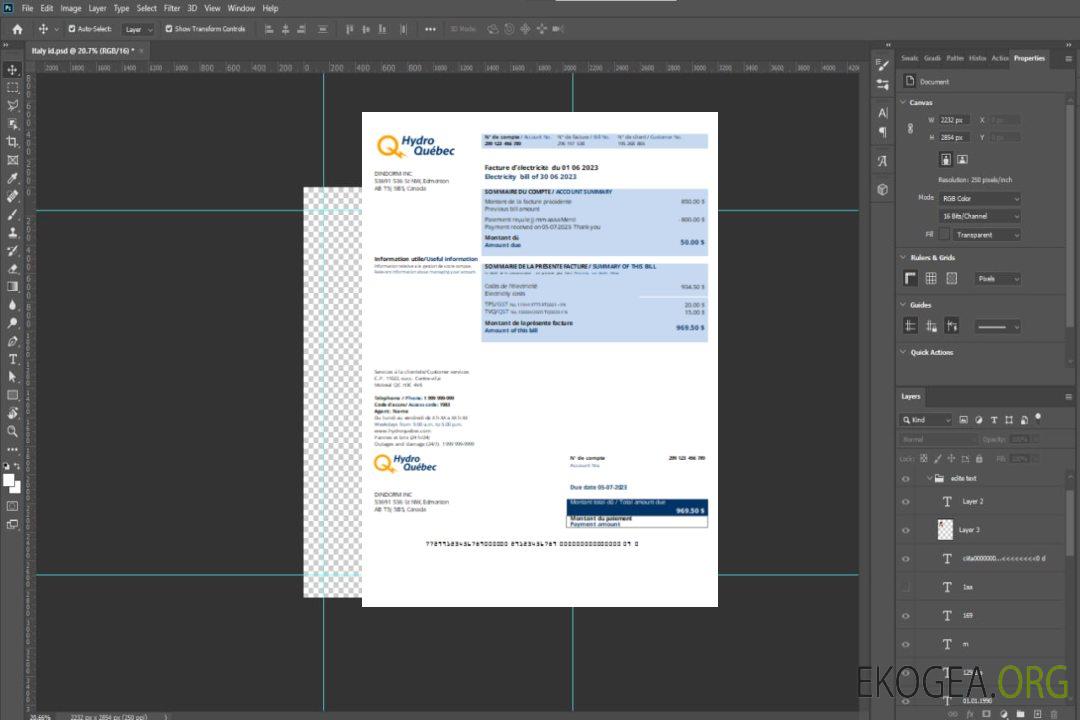
Task: Select portrait canvas orientation icon
Action: pyautogui.click(x=945, y=159)
